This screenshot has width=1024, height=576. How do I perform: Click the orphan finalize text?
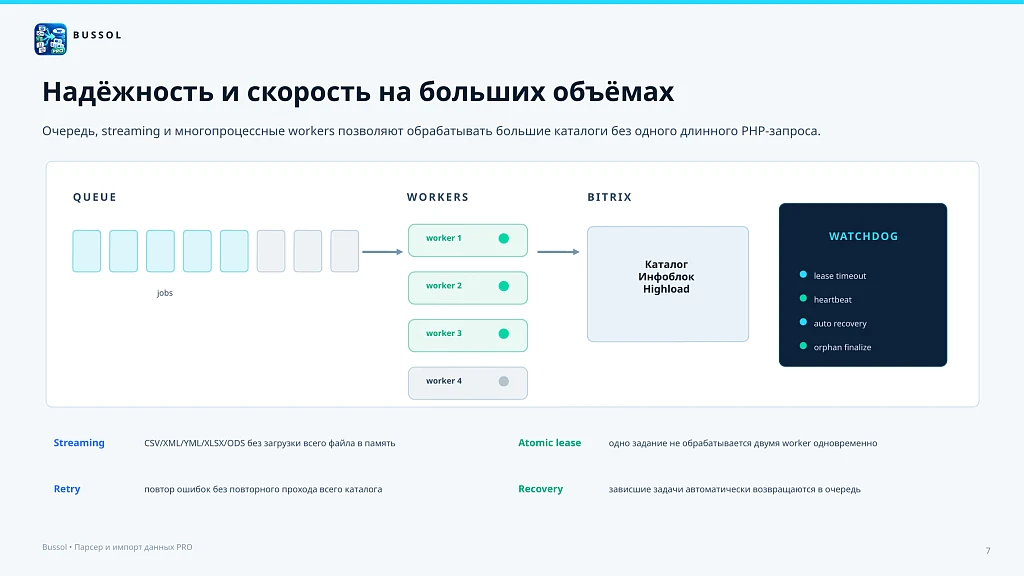point(842,347)
